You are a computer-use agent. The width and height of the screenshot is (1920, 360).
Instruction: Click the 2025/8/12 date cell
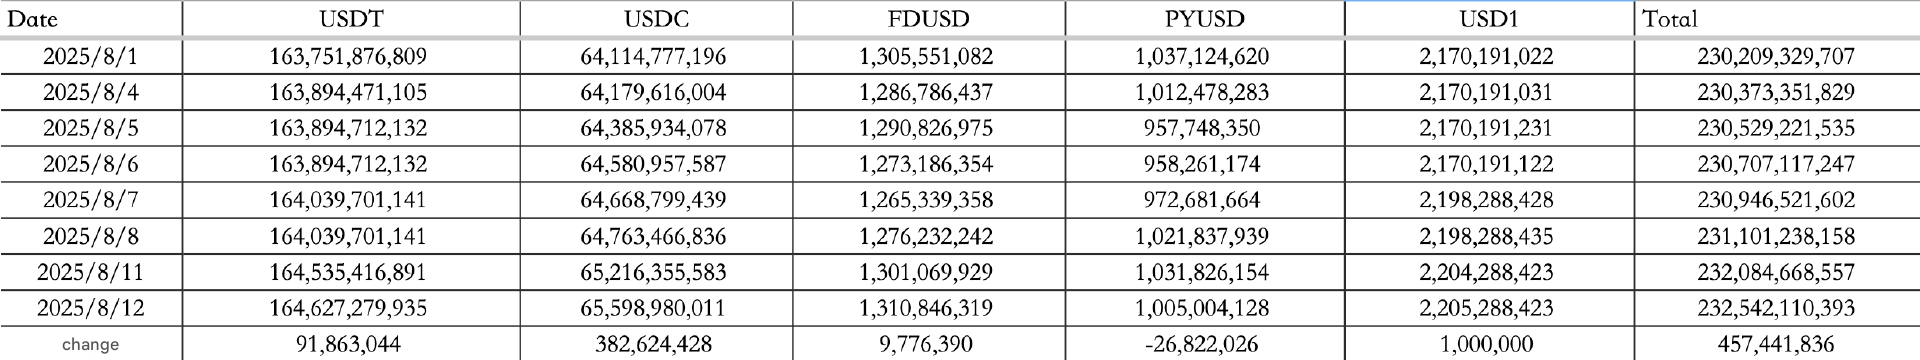coord(91,308)
